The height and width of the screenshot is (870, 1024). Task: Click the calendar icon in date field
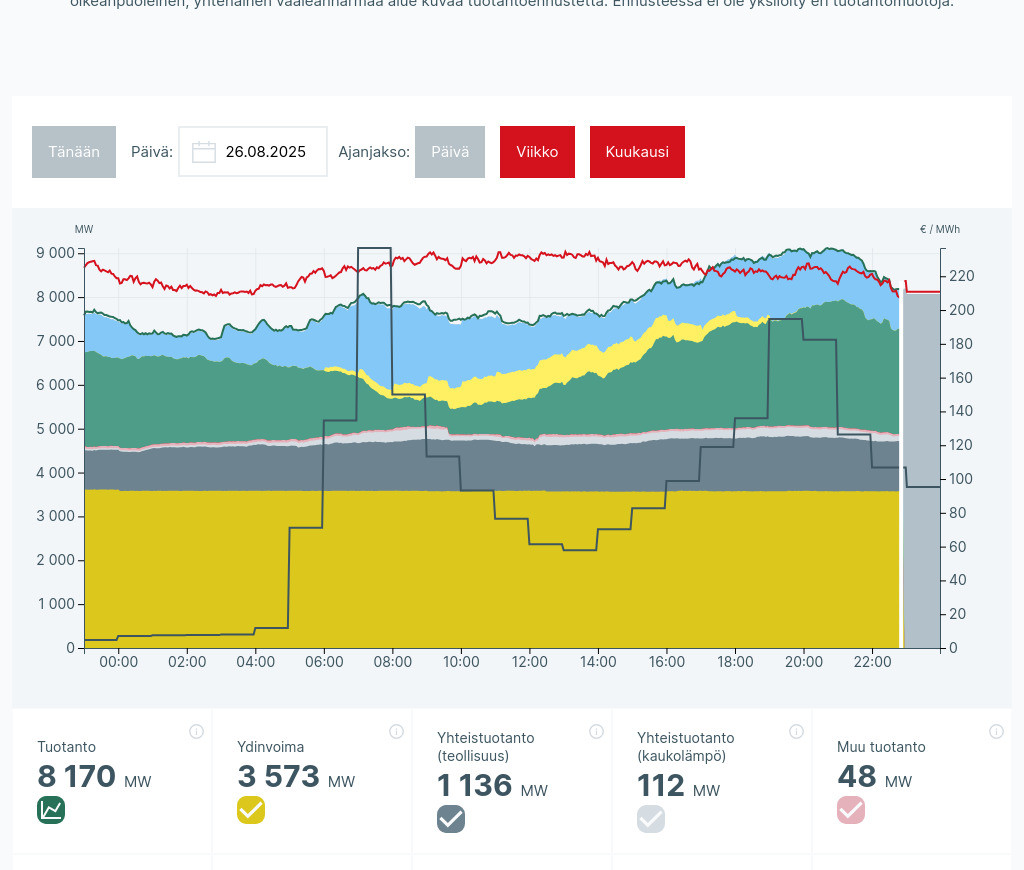tap(204, 152)
